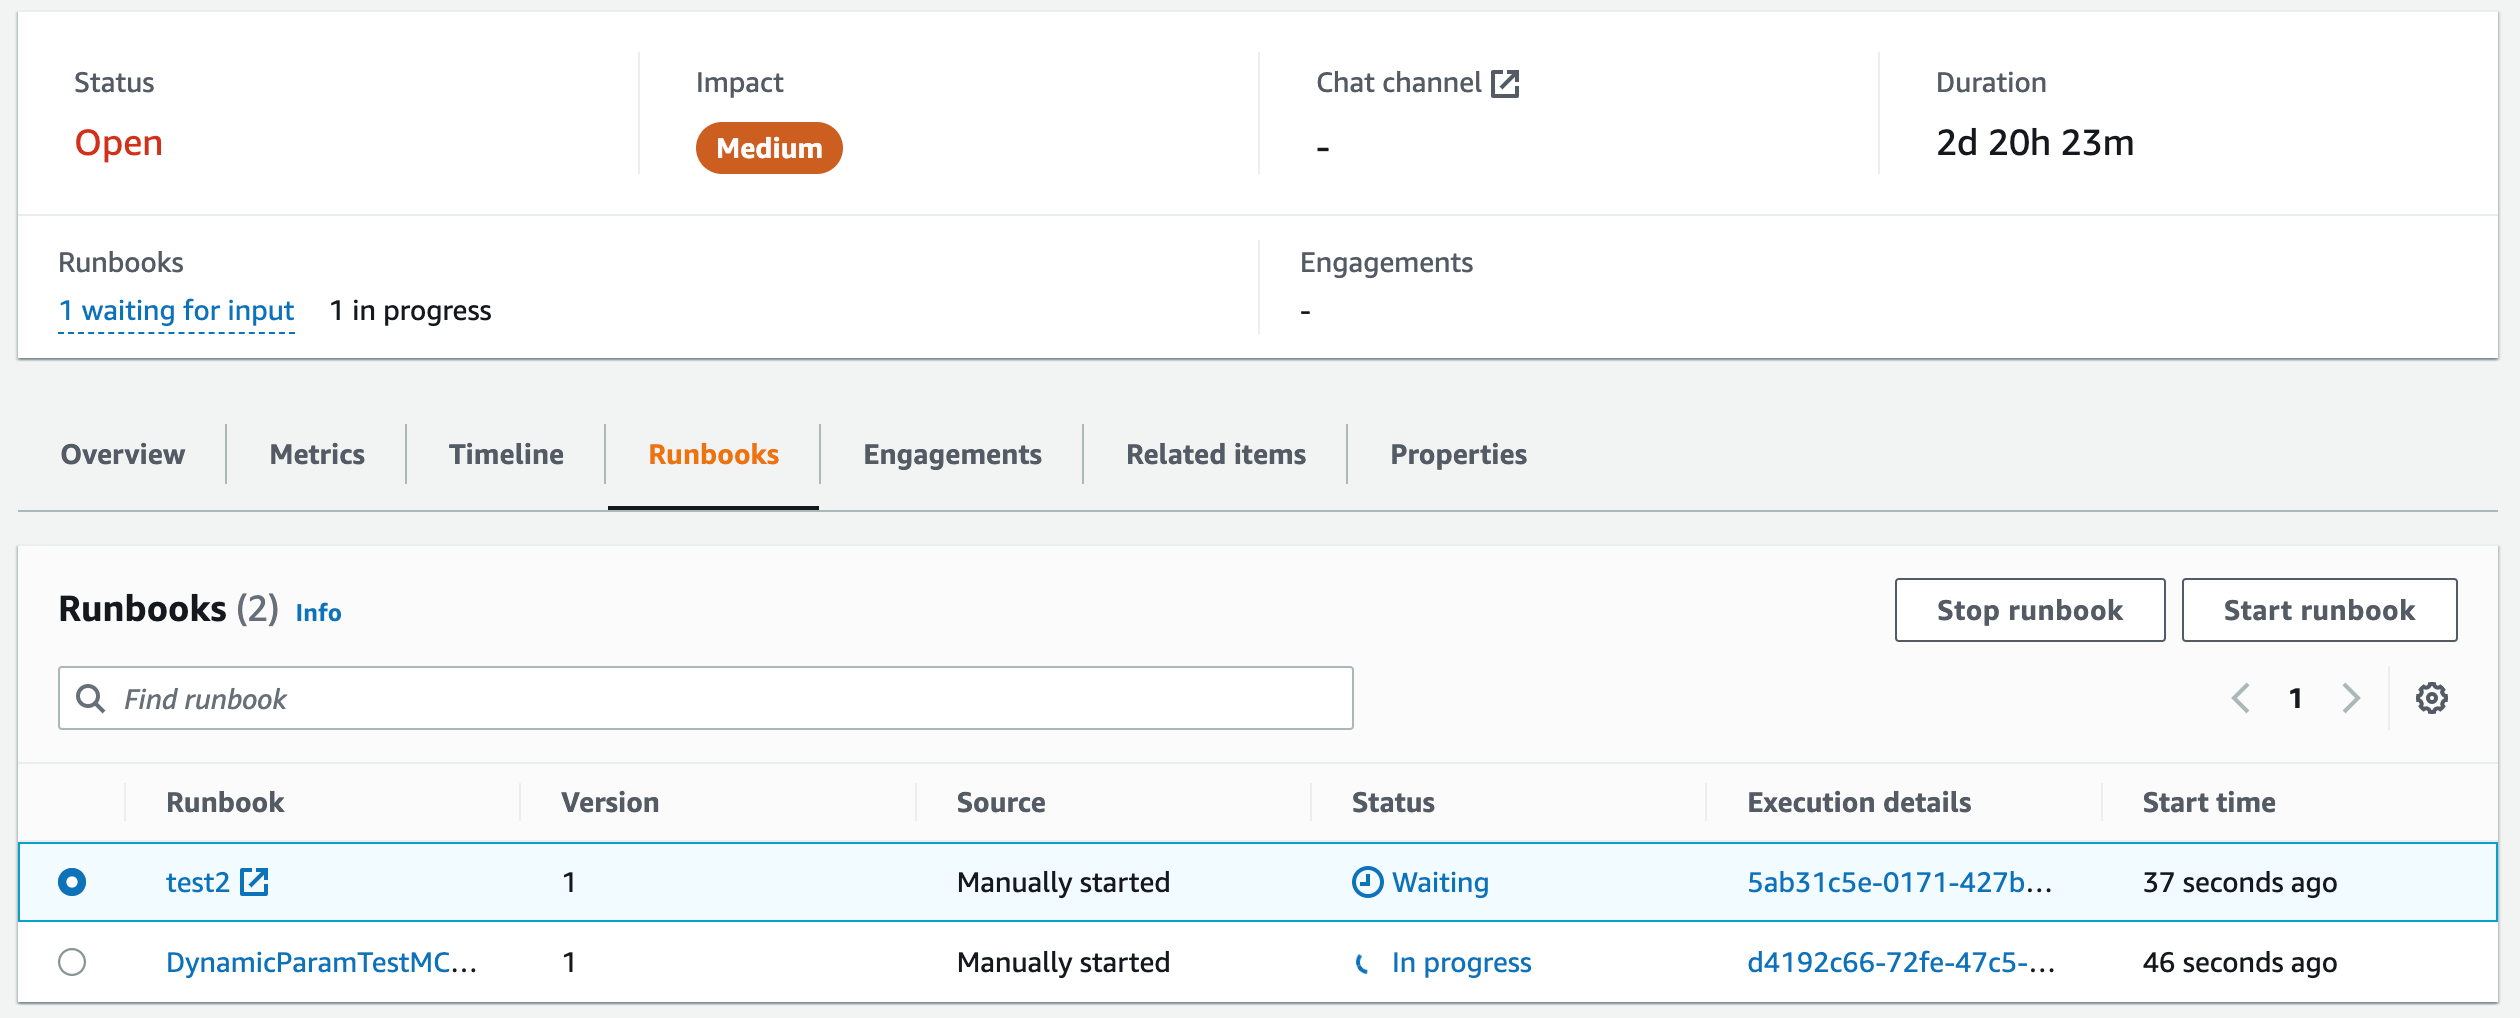
Task: Click the test2 external link icon
Action: pos(255,882)
